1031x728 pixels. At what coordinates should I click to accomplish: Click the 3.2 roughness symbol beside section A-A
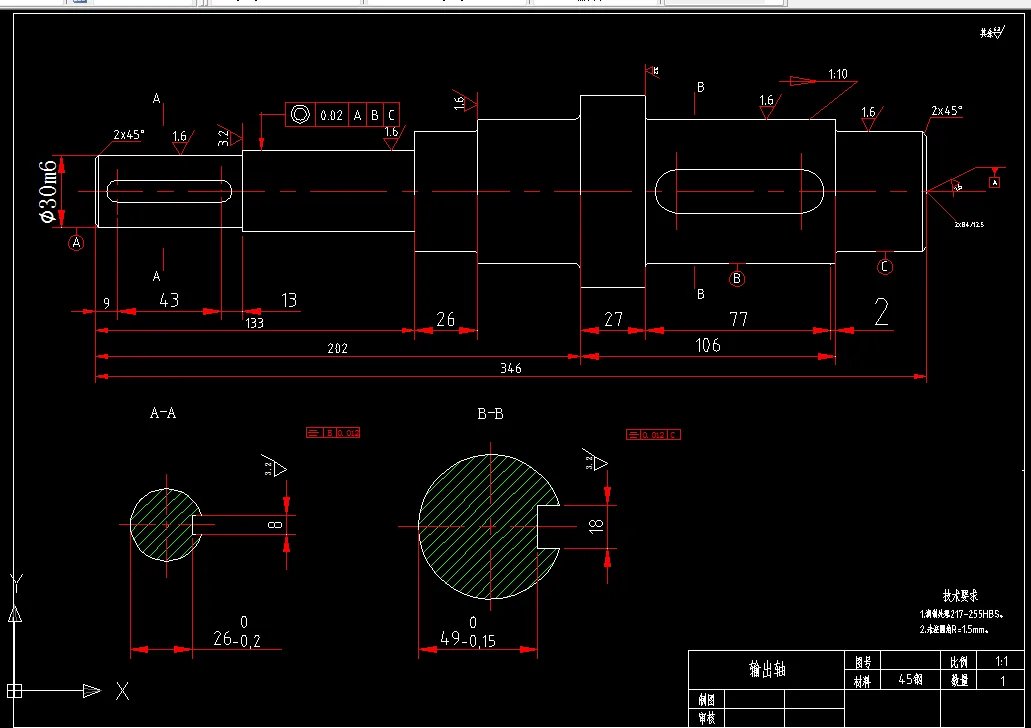pyautogui.click(x=274, y=468)
